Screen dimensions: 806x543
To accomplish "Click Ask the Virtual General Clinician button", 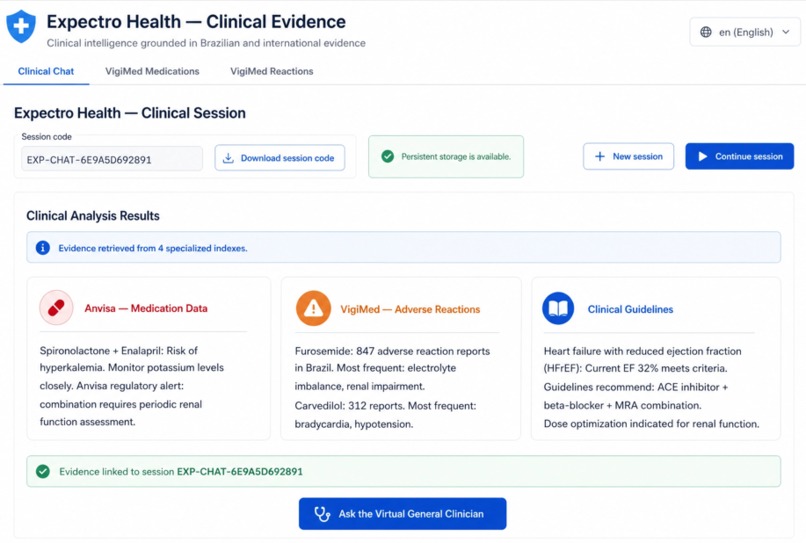I will coord(402,514).
